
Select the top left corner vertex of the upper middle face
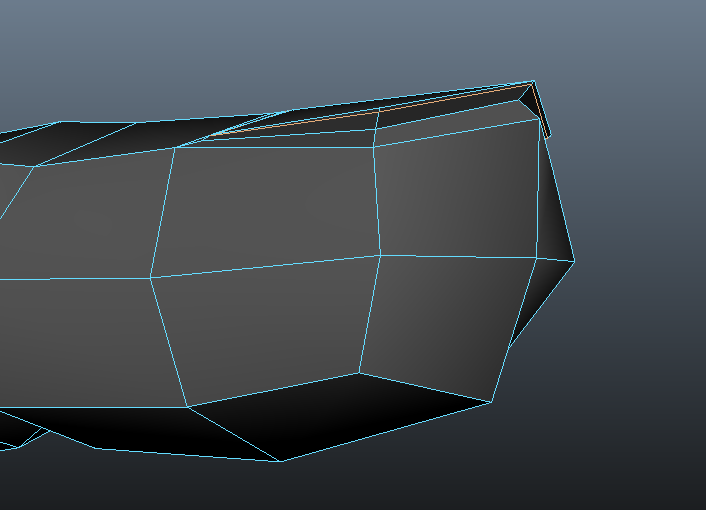[x=176, y=148]
